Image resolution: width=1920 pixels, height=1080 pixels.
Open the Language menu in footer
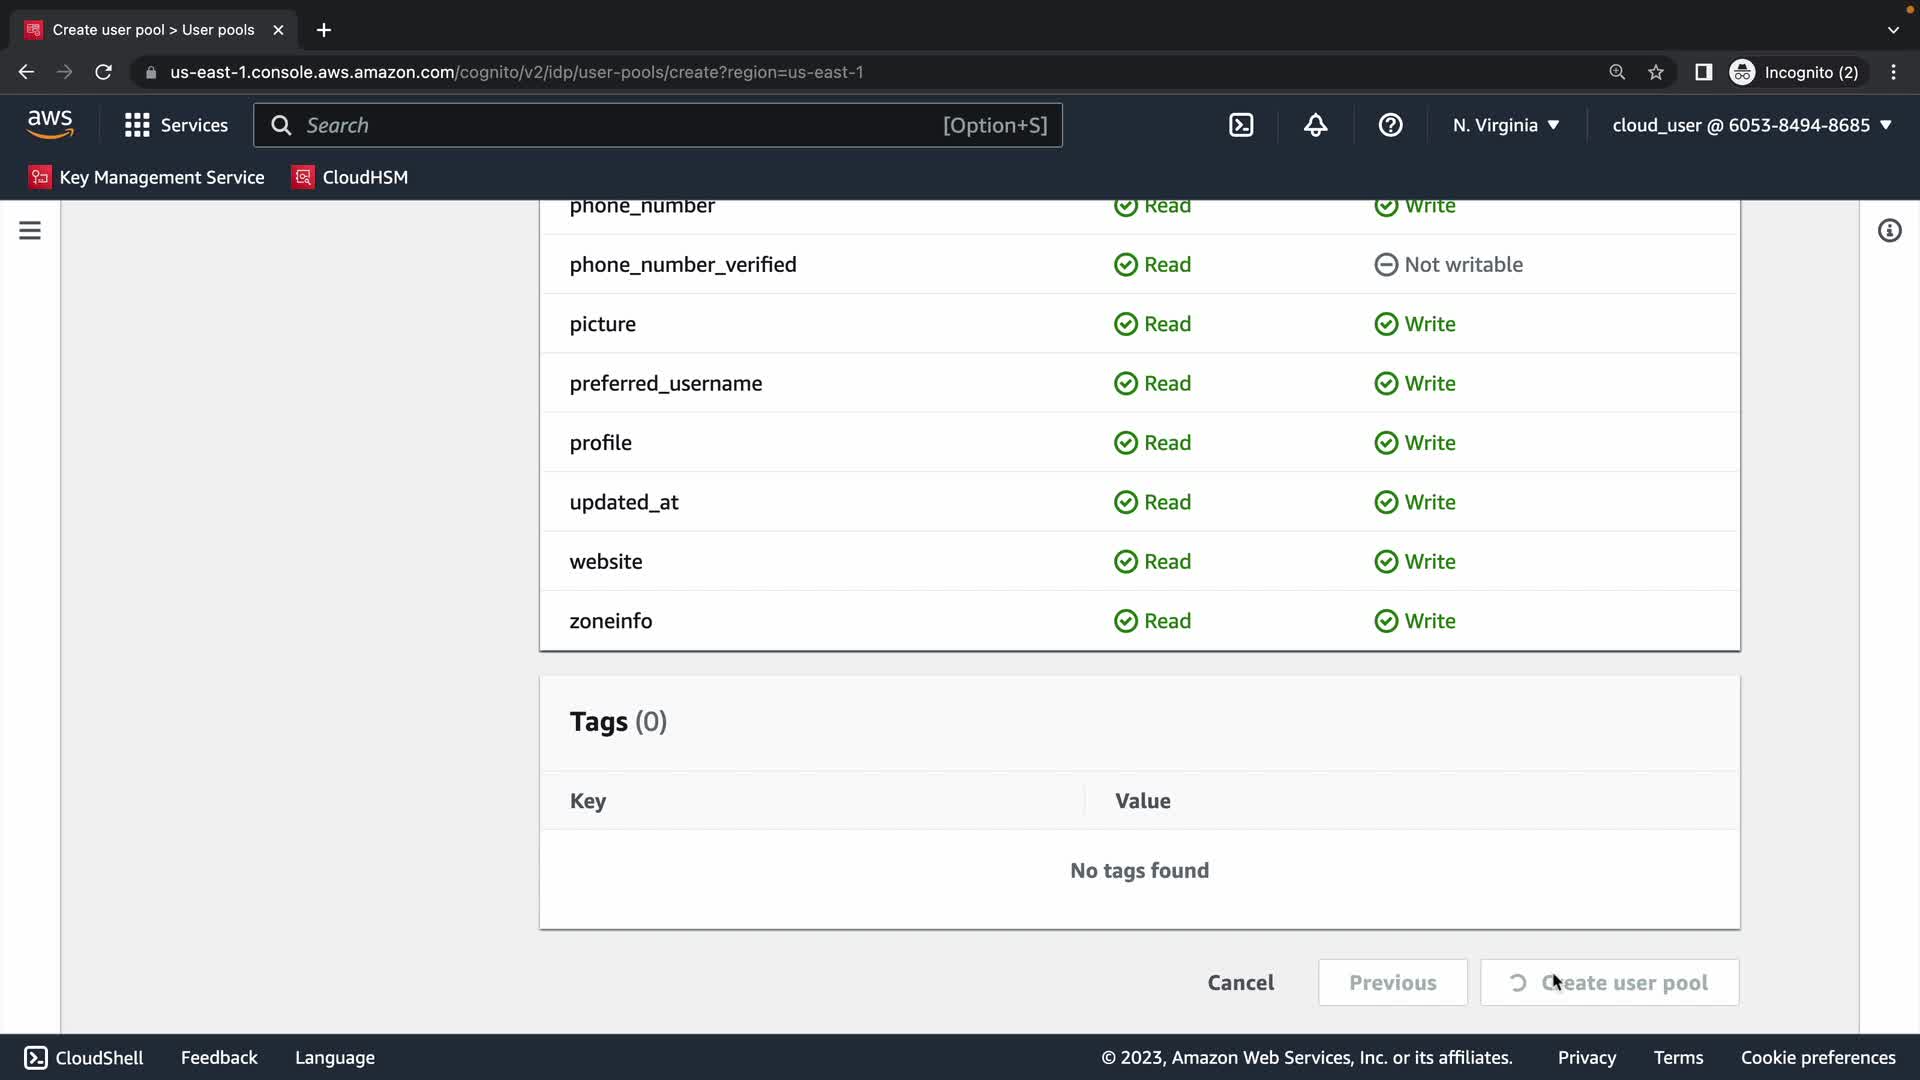coord(334,1057)
